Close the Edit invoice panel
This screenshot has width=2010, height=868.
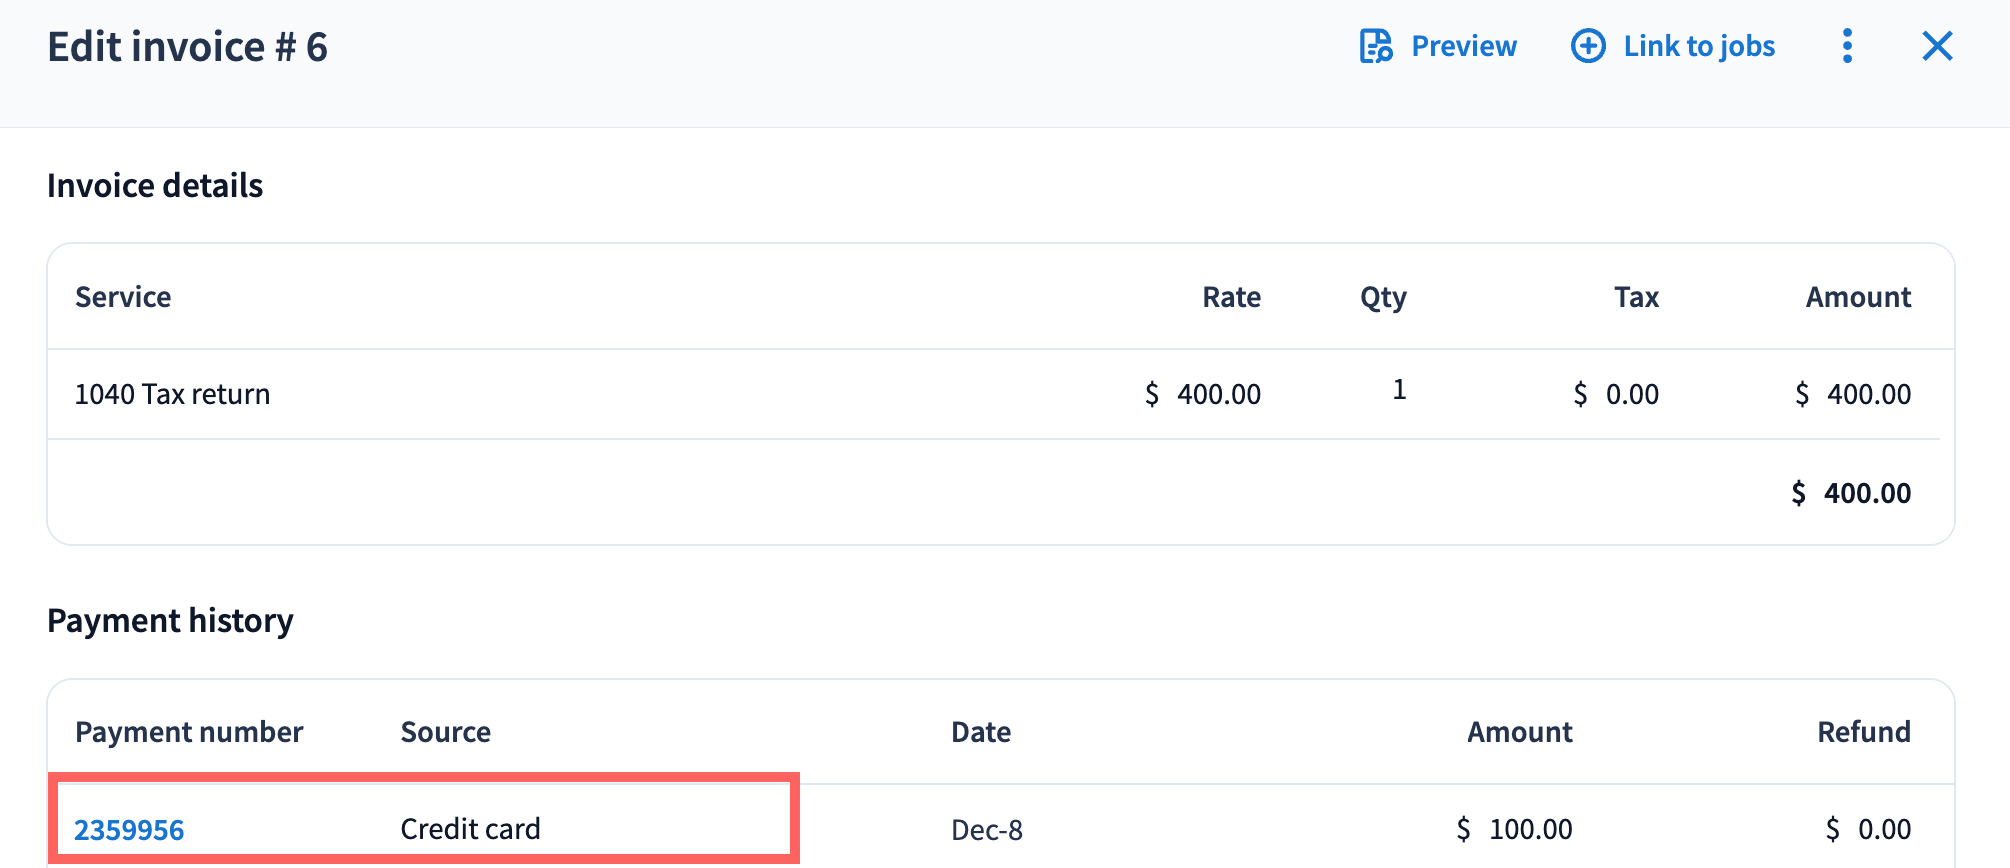coord(1937,46)
